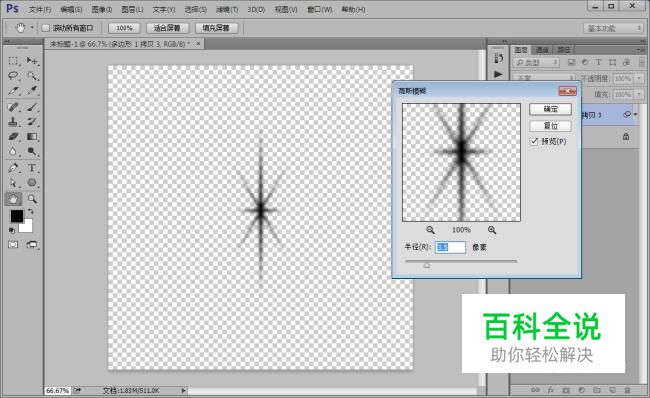The image size is (650, 398).
Task: Select the Lasso tool
Action: (x=13, y=75)
